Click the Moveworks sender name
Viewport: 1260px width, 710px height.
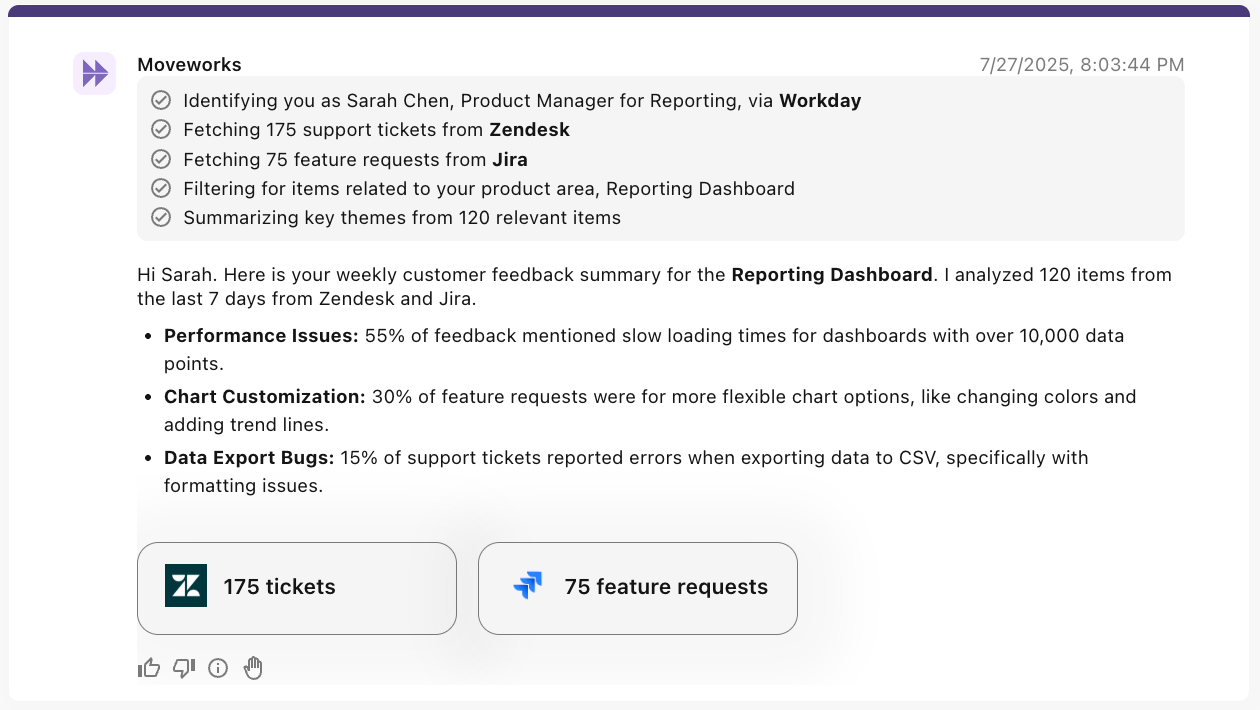(189, 65)
